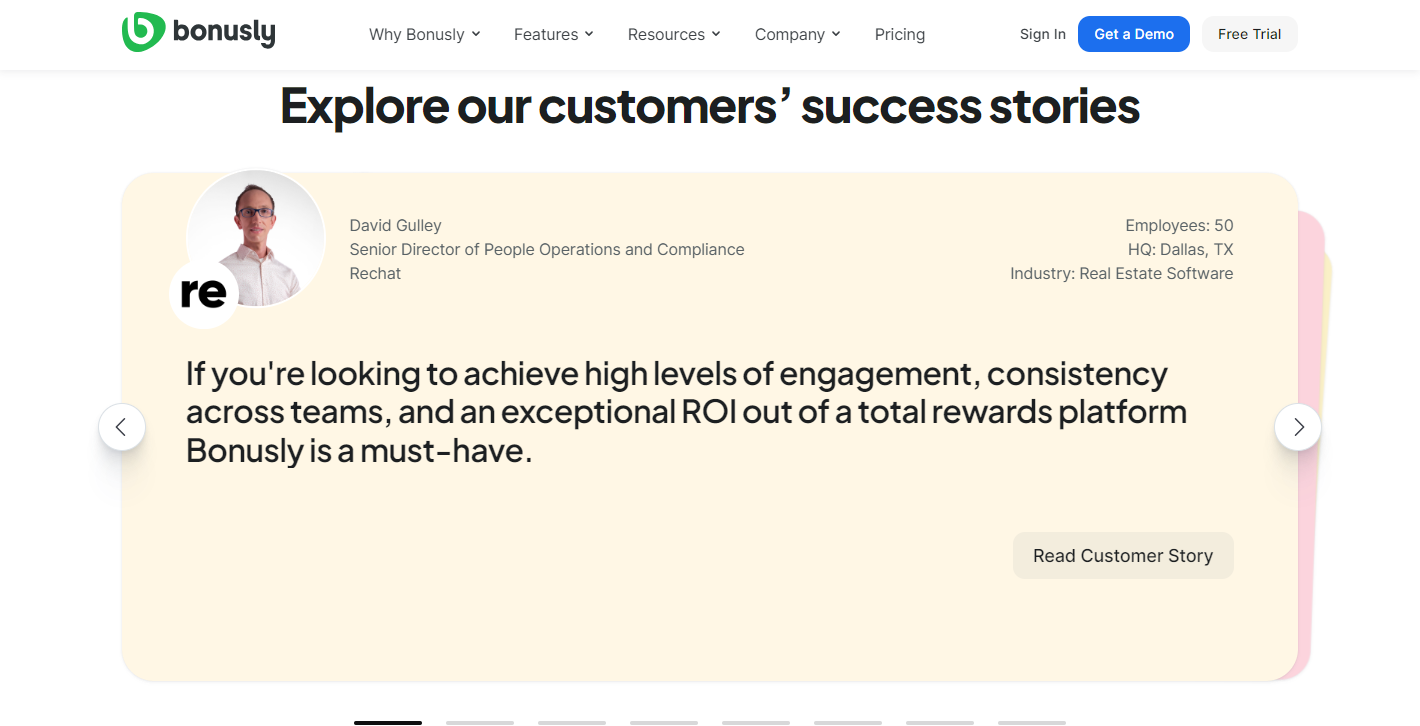Jump to the last carousel slide indicator
This screenshot has width=1420, height=726.
point(1032,722)
